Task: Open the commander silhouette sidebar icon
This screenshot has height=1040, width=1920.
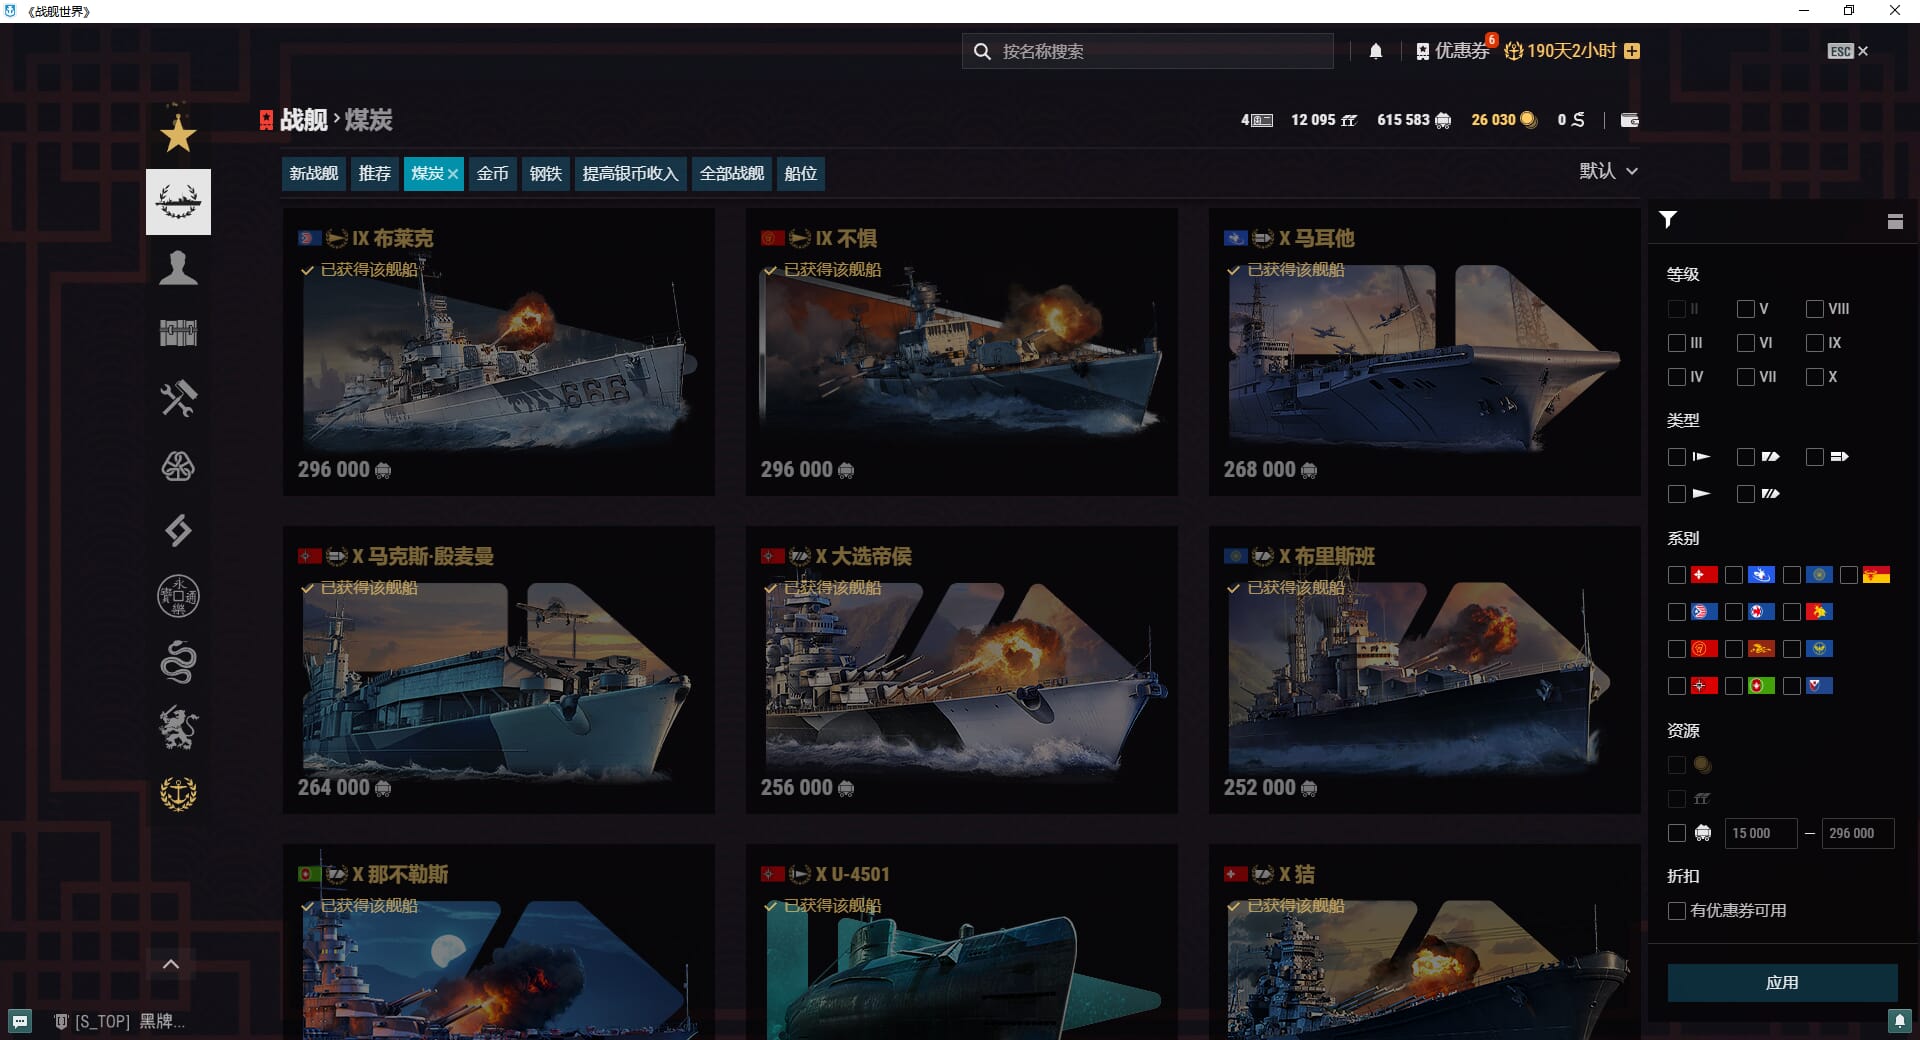Action: coord(178,268)
